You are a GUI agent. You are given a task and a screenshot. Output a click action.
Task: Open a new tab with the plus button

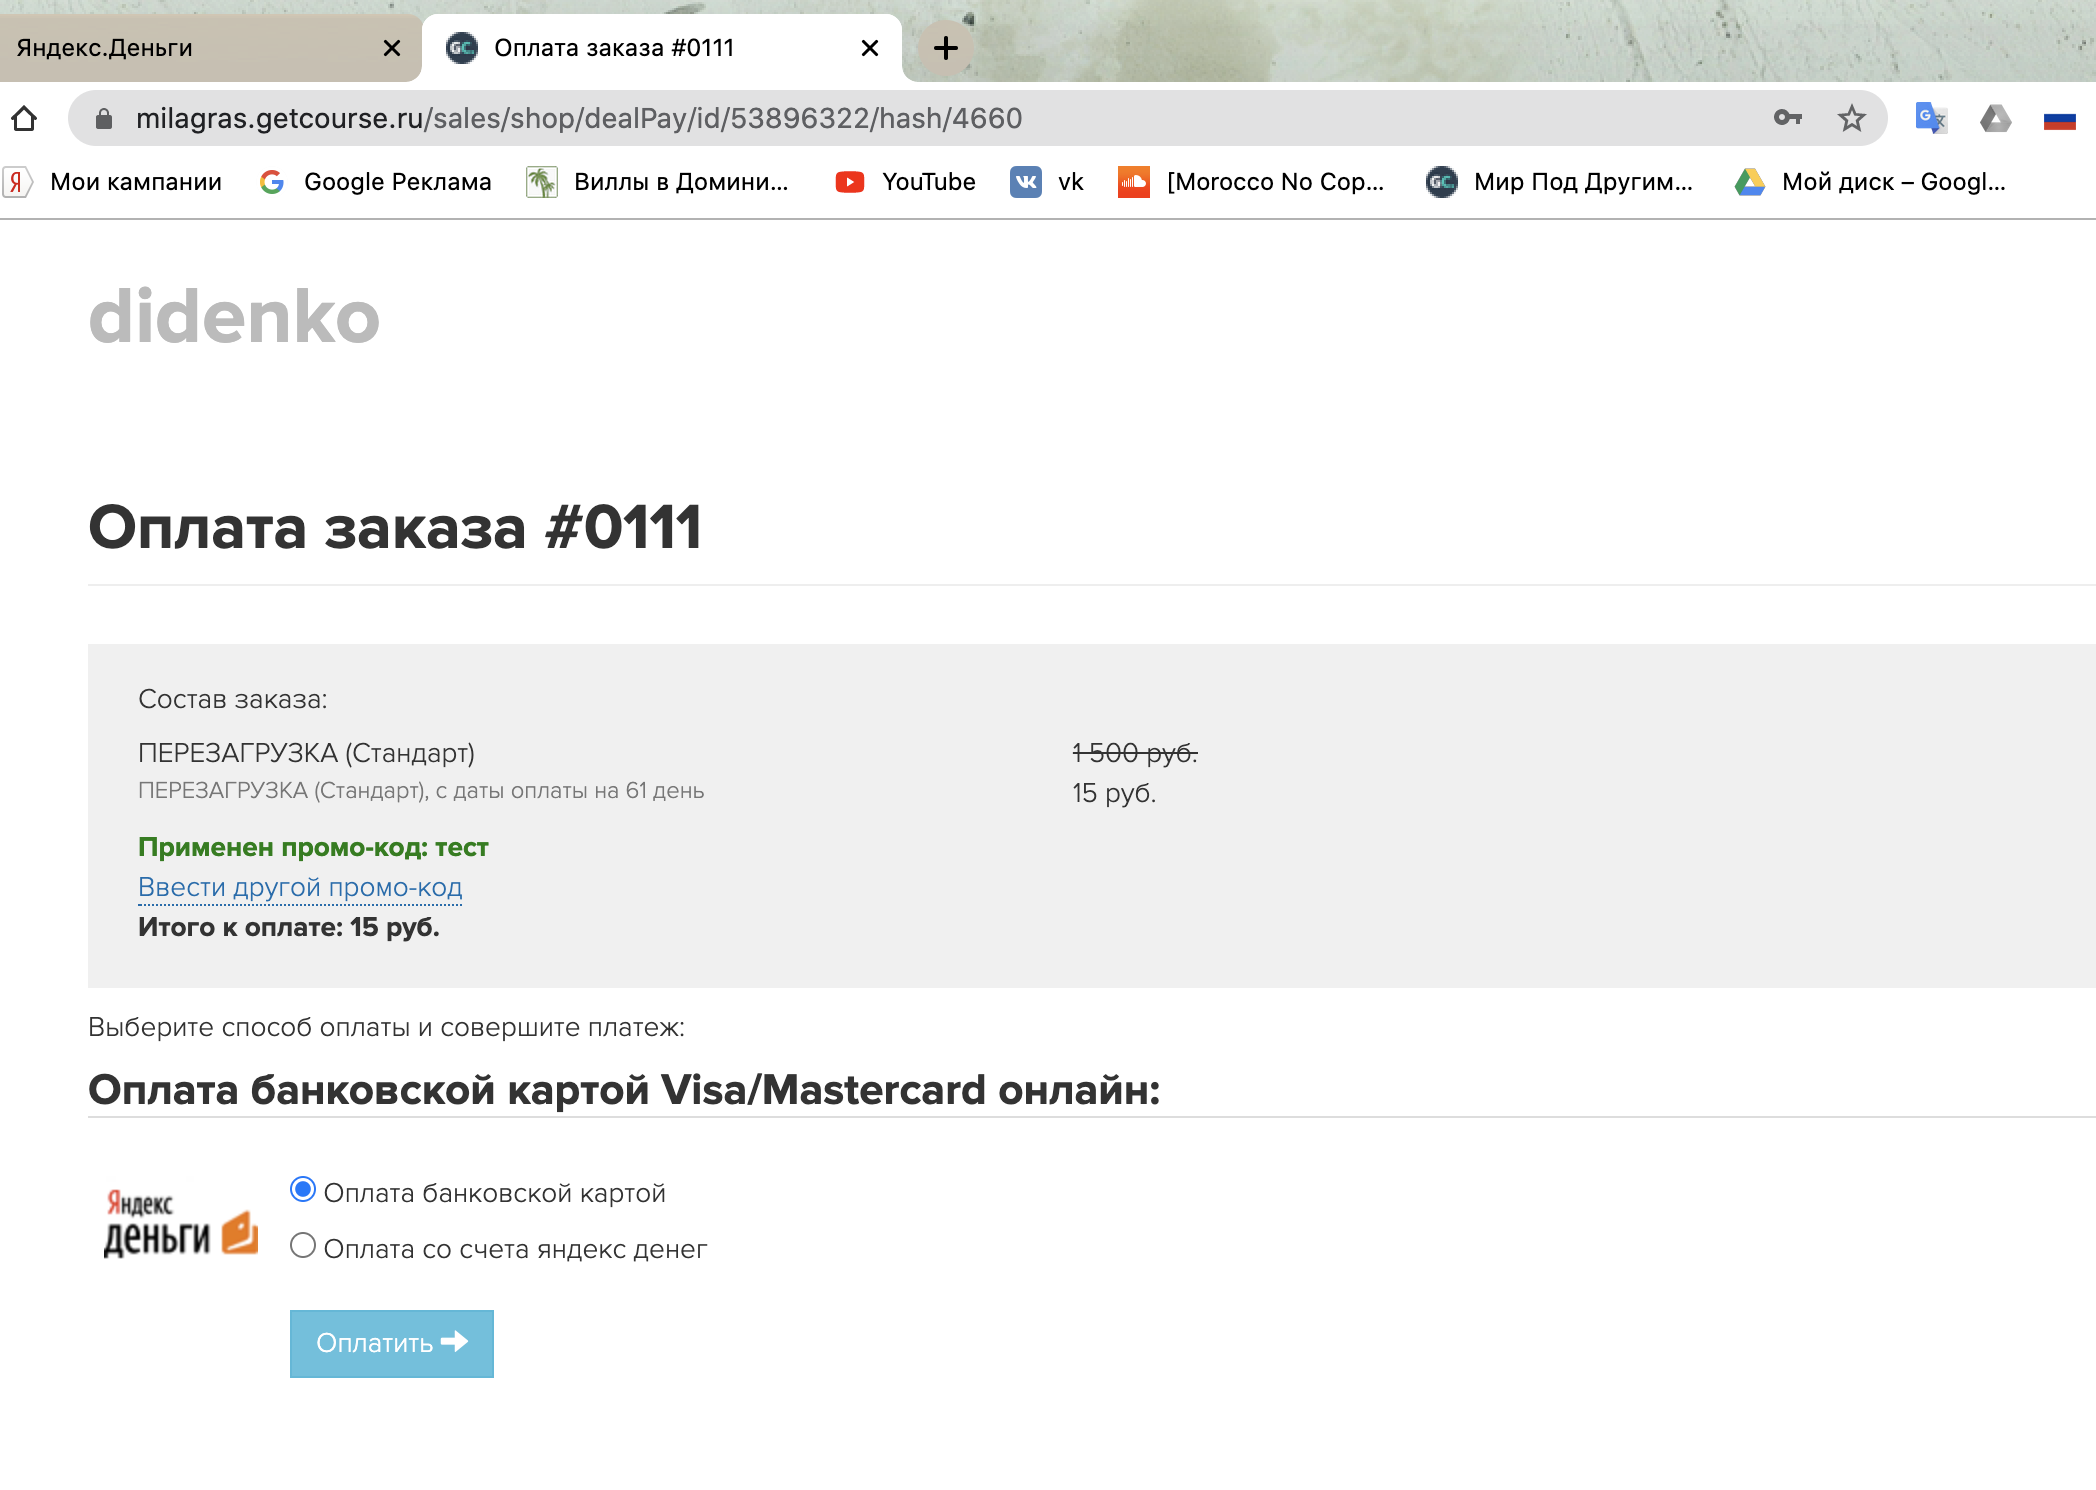pos(945,48)
